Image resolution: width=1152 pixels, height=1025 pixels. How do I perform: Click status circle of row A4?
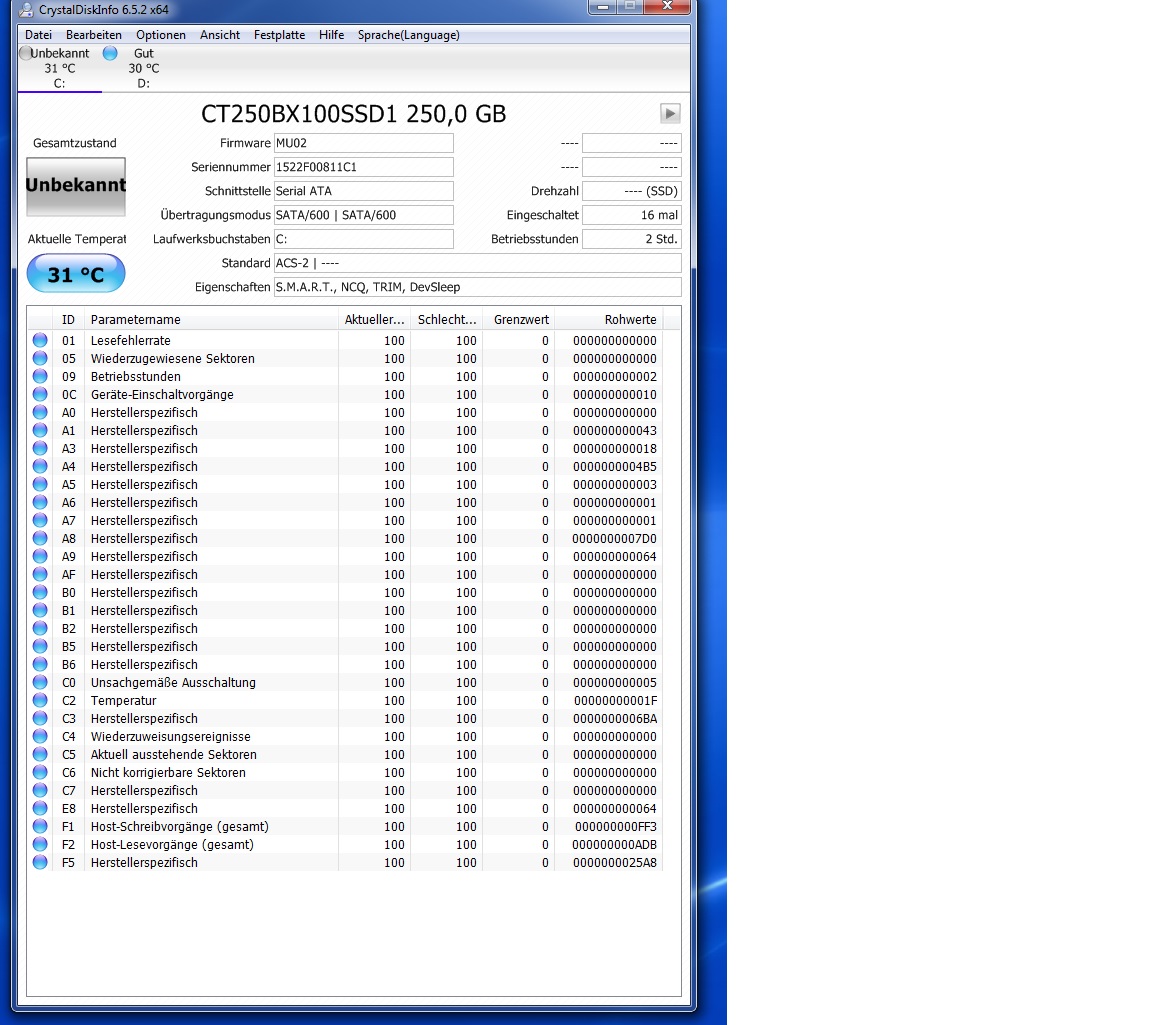pos(40,466)
